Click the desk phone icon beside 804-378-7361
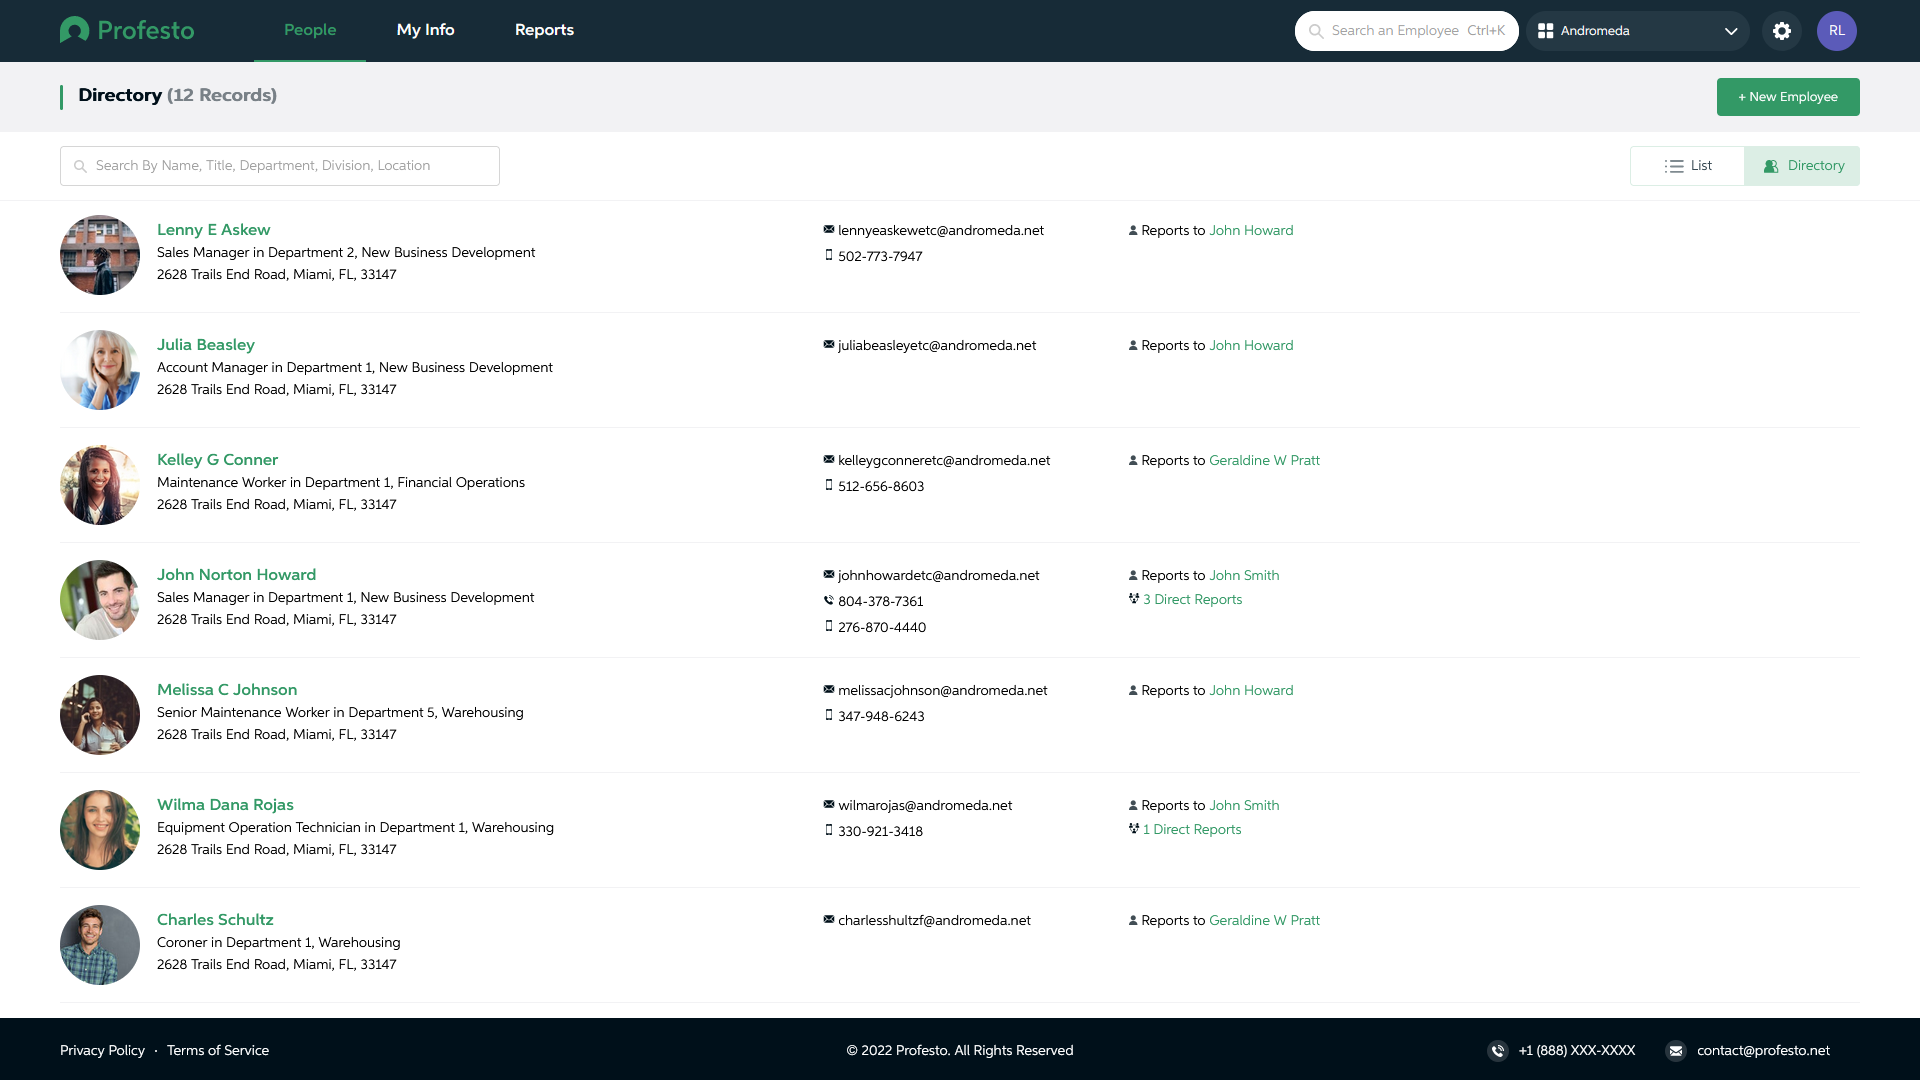1920x1080 pixels. (x=829, y=601)
